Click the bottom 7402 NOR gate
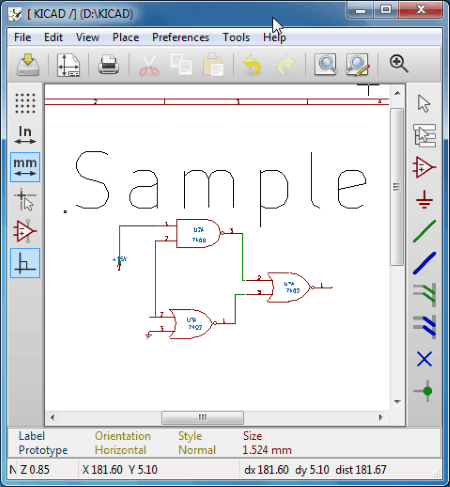The width and height of the screenshot is (450, 487). tap(192, 323)
